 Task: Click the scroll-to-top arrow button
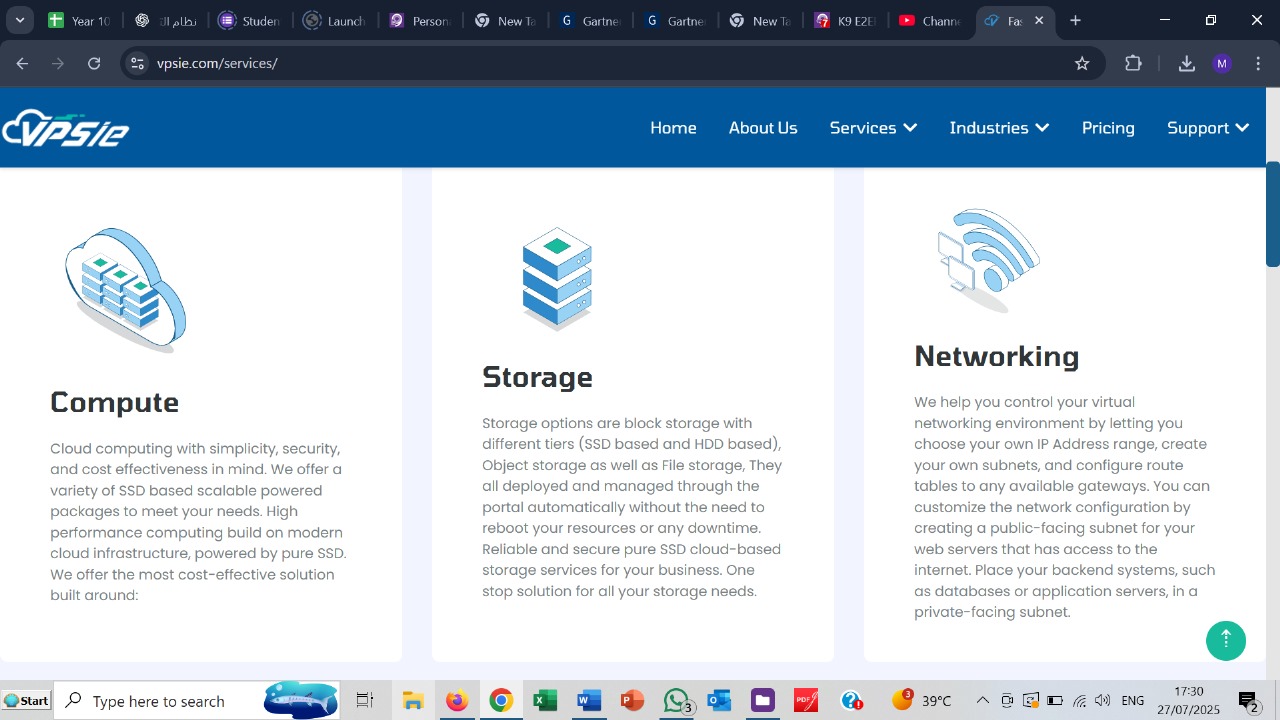click(x=1226, y=640)
